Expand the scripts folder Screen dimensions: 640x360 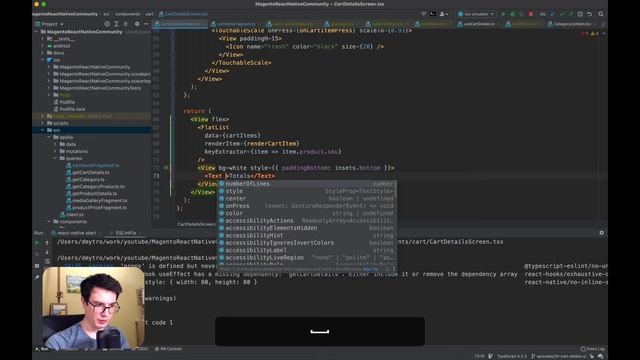[43, 123]
